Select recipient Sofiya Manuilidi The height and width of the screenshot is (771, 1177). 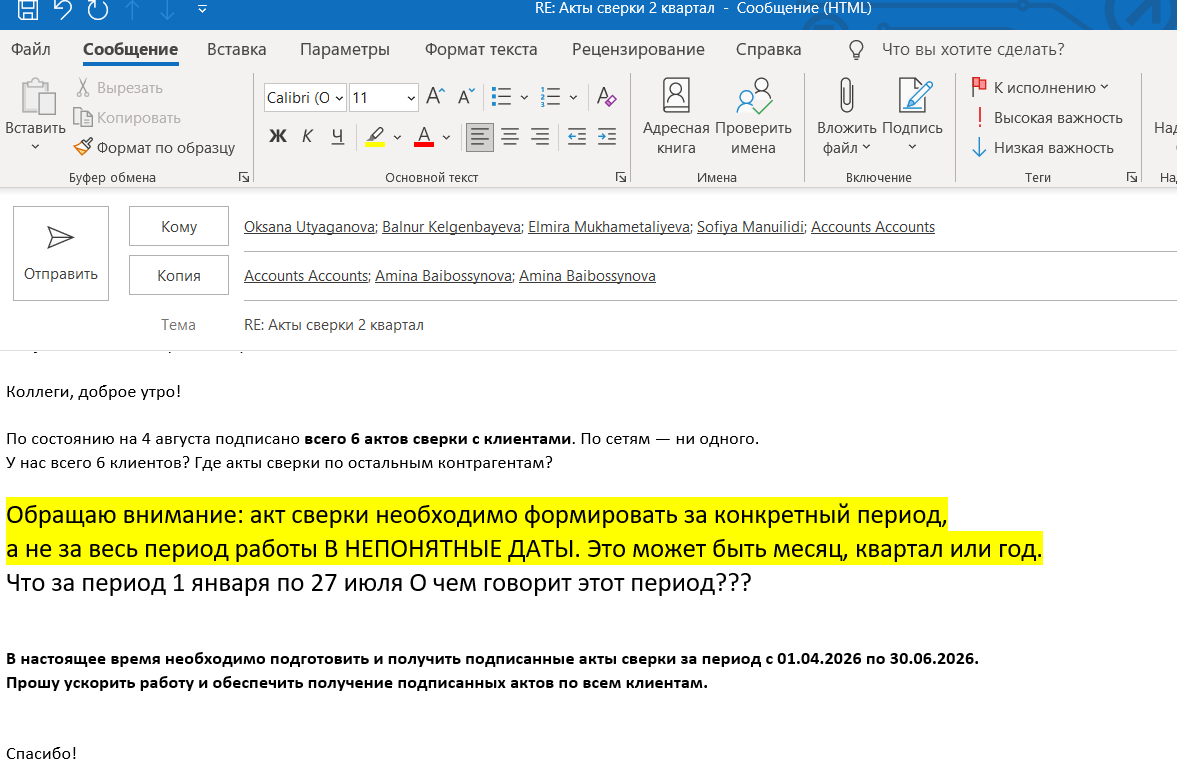tap(751, 227)
